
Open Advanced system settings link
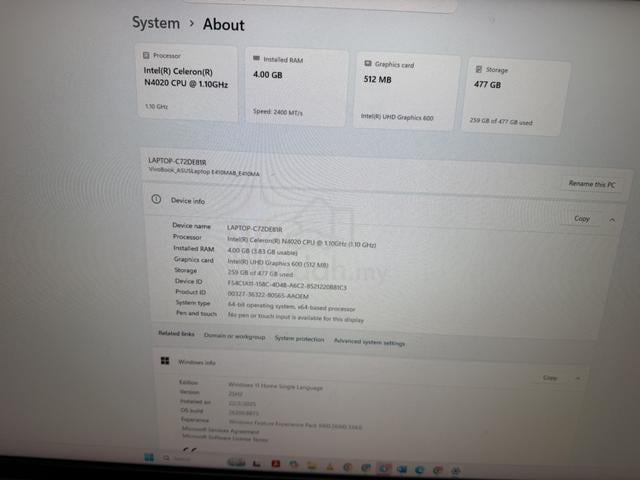pos(369,342)
